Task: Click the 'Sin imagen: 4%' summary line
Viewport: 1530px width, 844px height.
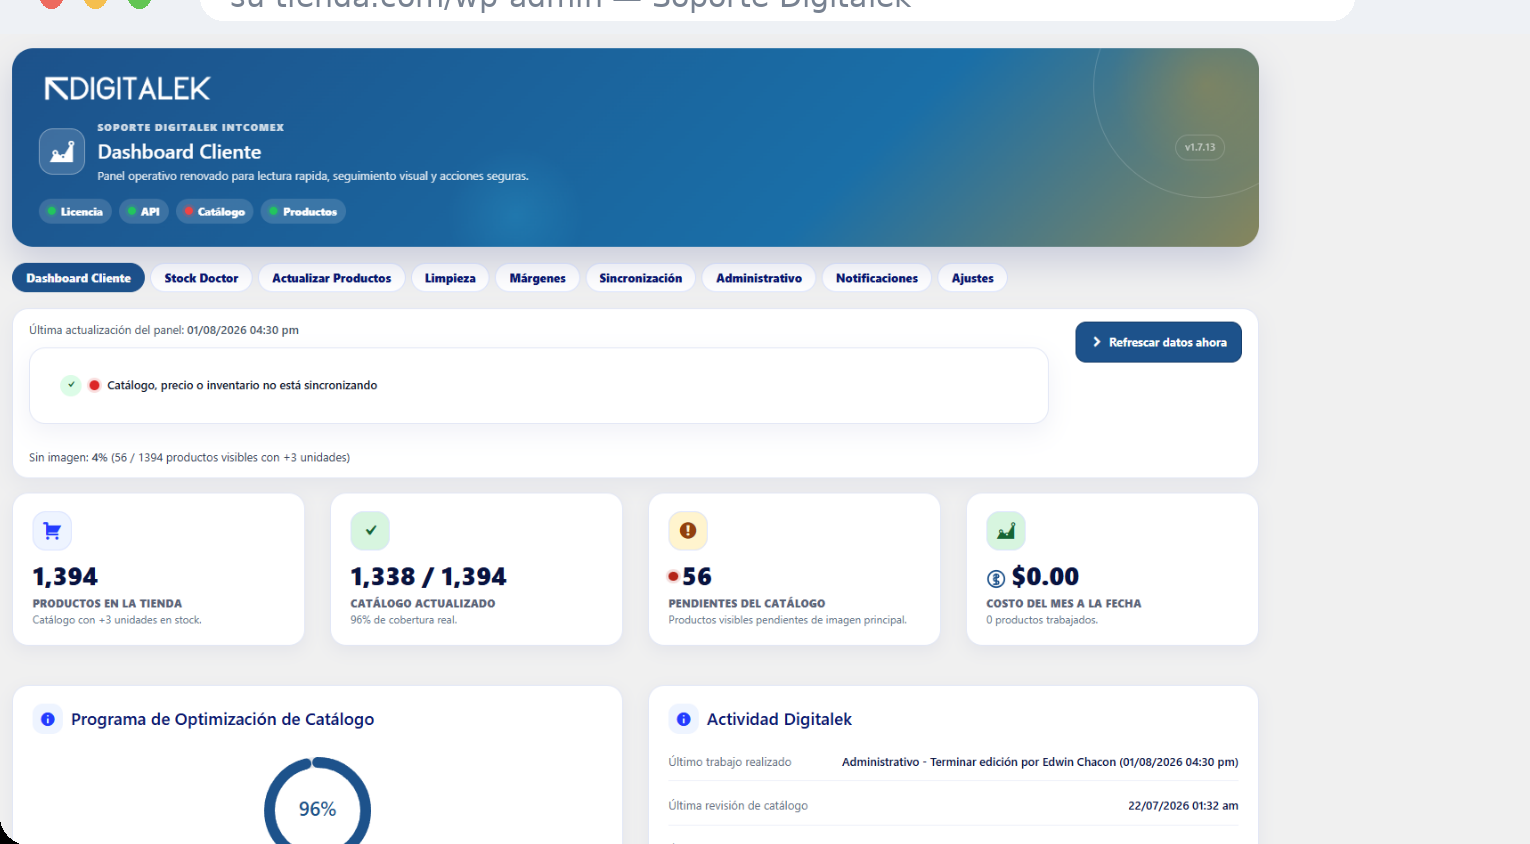Action: coord(189,458)
